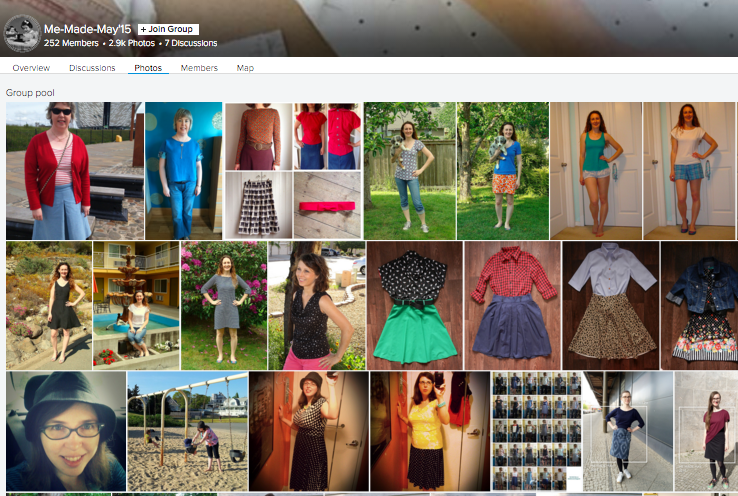The width and height of the screenshot is (738, 496).
Task: Open photo of woman in maroon top and black skirt
Action: click(706, 431)
